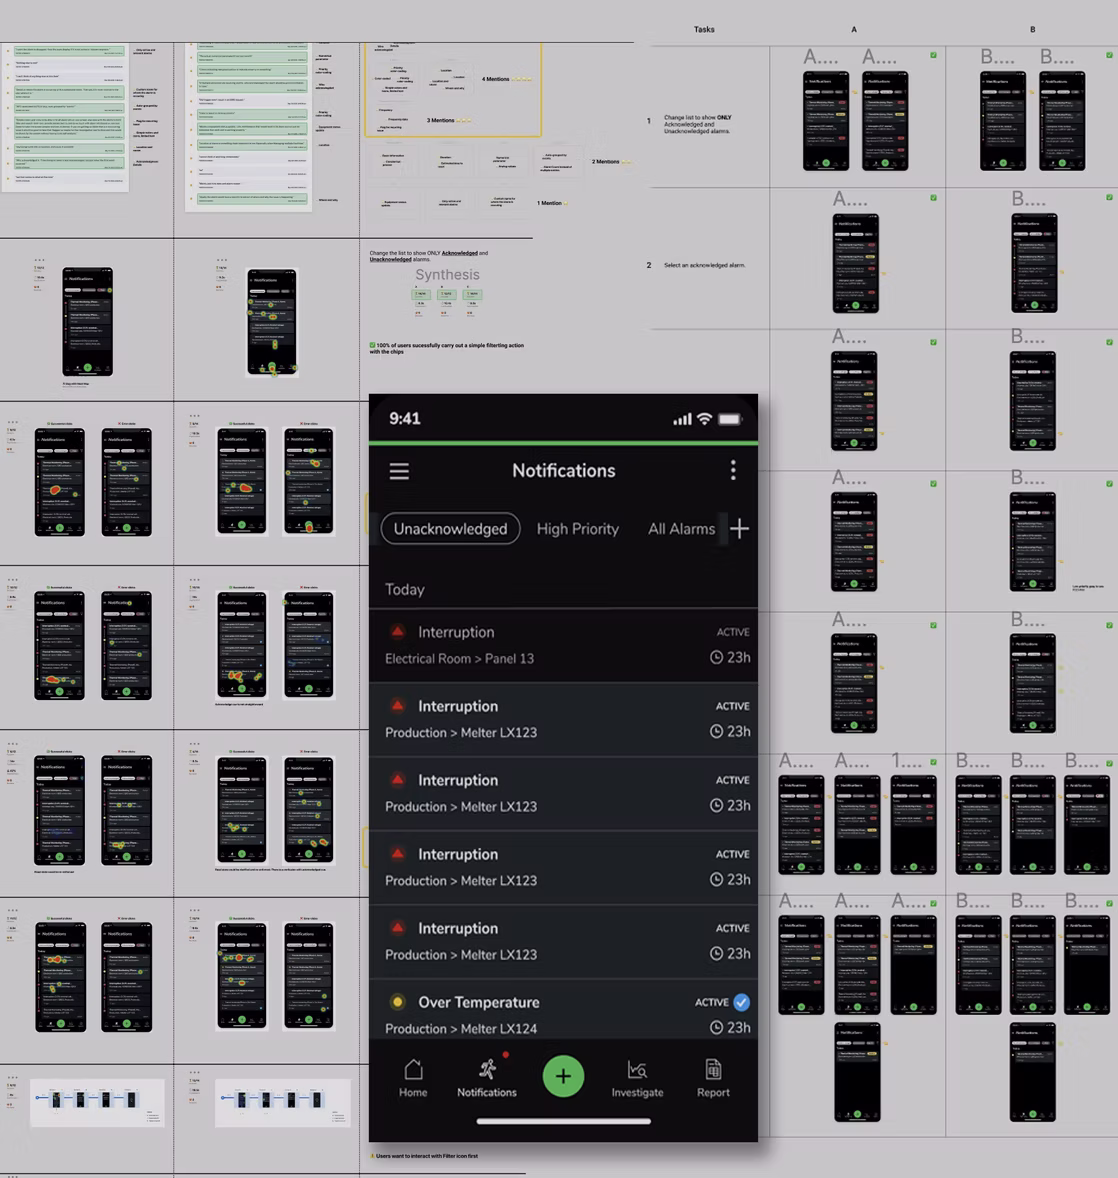Image resolution: width=1118 pixels, height=1178 pixels.
Task: Click the red alert triangle on Electrical Room alarm
Action: [x=398, y=631]
